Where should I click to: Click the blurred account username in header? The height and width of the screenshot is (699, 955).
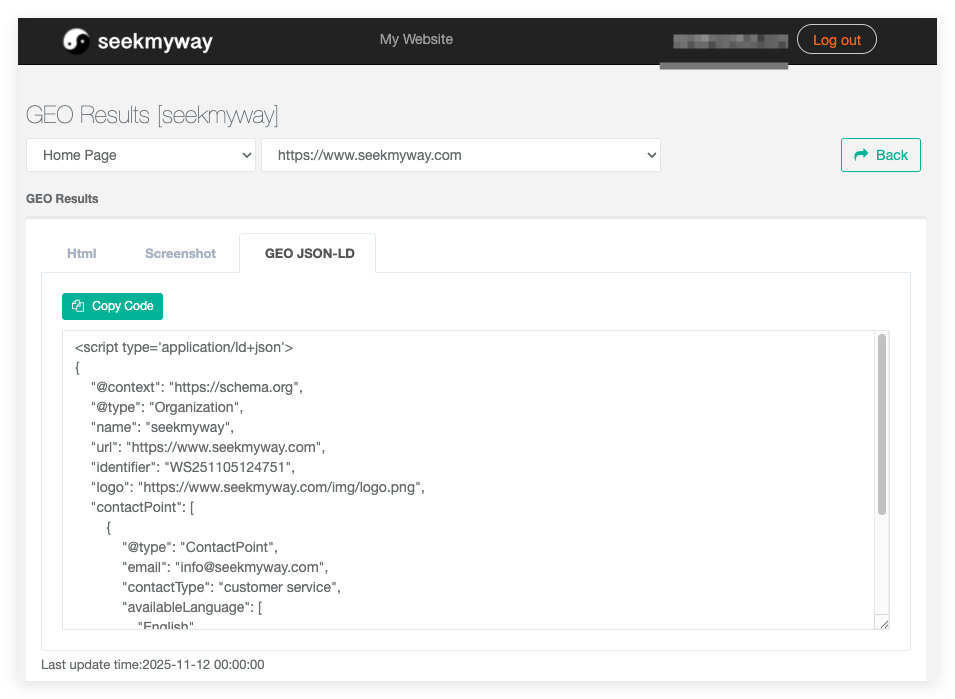[x=730, y=41]
